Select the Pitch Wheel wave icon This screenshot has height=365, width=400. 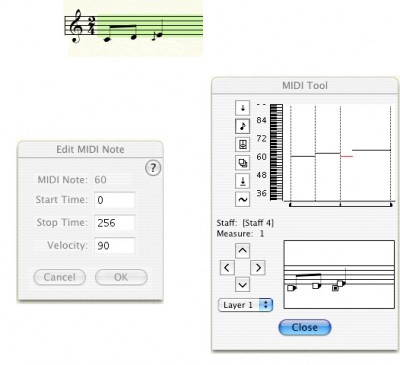[x=243, y=199]
